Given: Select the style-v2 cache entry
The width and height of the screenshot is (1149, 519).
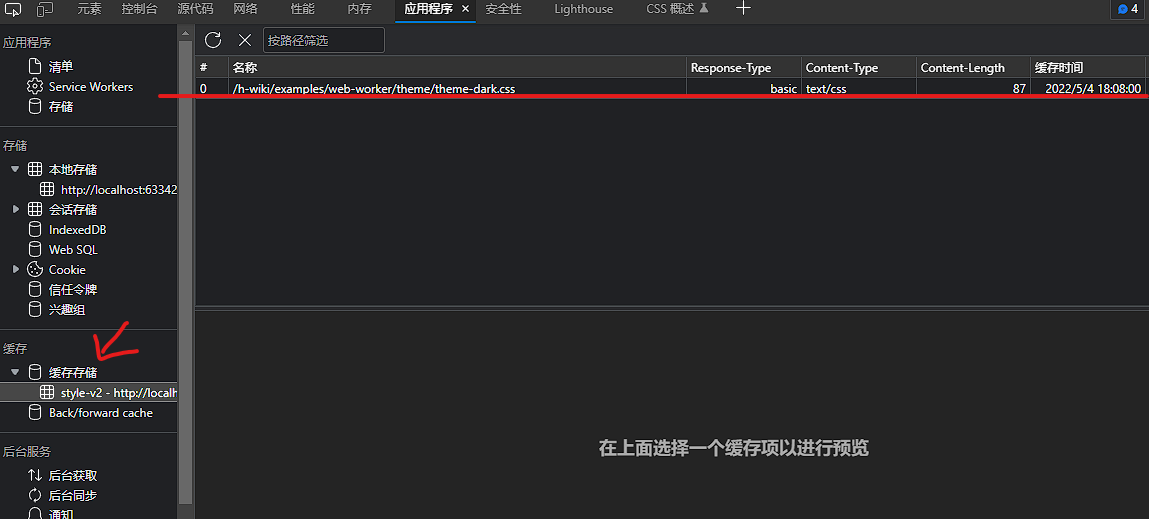Looking at the screenshot, I should point(89,392).
